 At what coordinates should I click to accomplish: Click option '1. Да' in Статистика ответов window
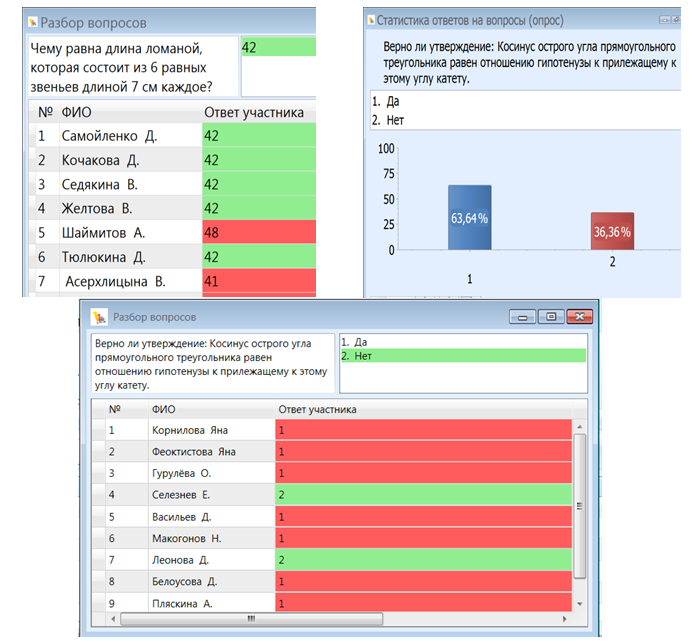(386, 102)
